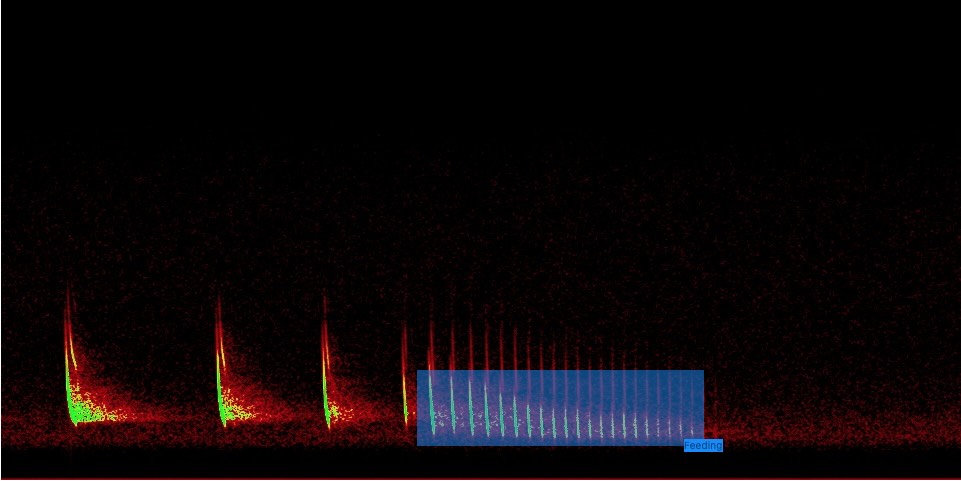Viewport: 961px width, 481px height.
Task: Select the left edge of Feeding region
Action: [x=417, y=408]
